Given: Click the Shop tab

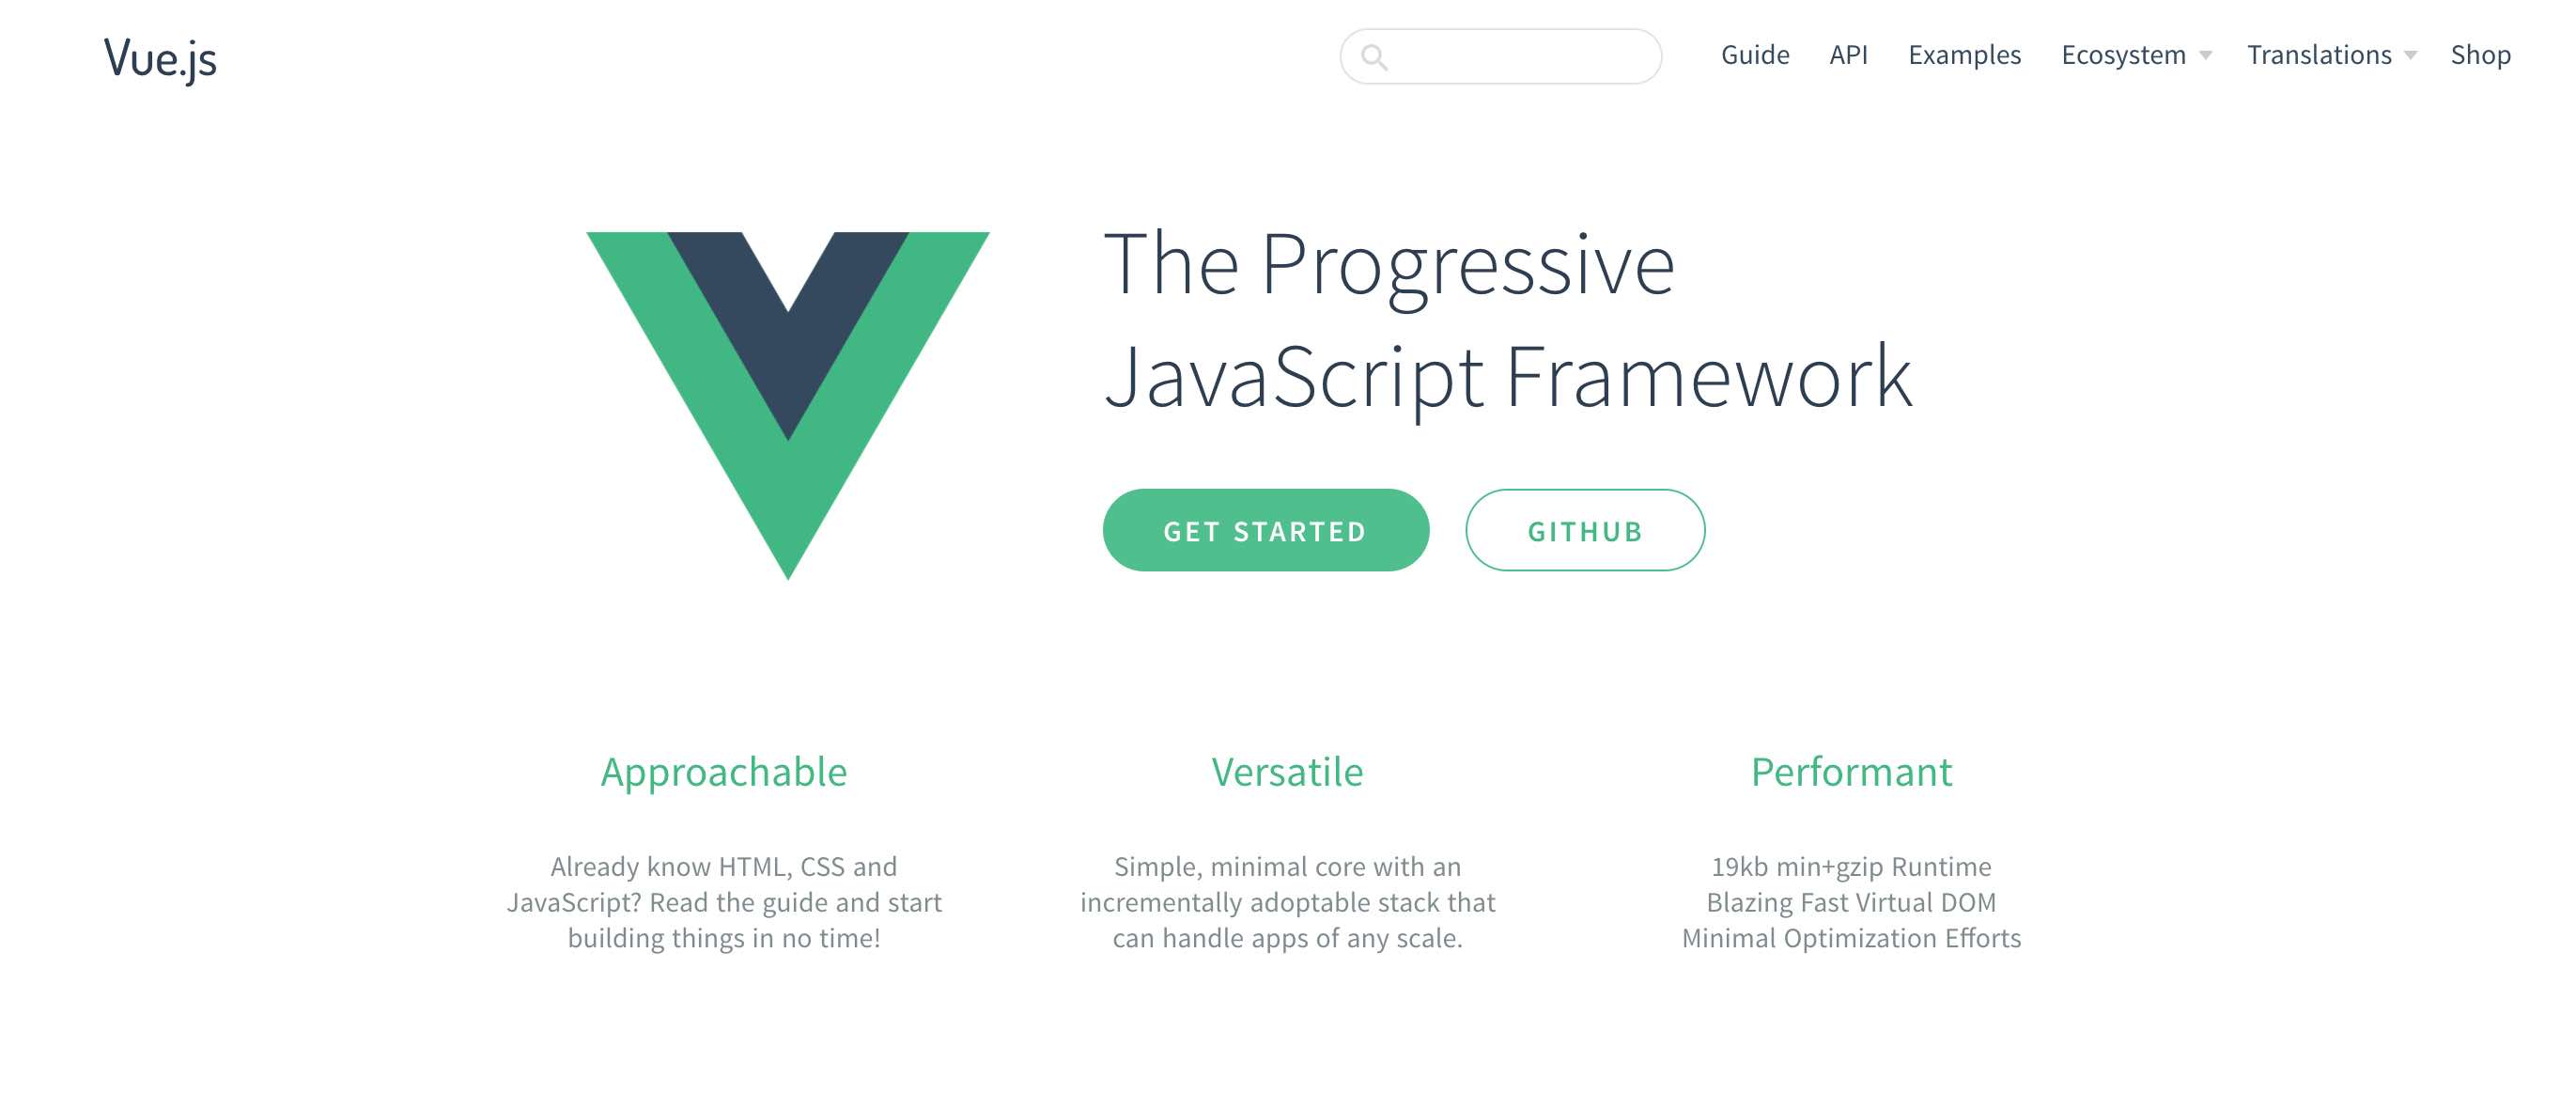Looking at the screenshot, I should (2482, 55).
